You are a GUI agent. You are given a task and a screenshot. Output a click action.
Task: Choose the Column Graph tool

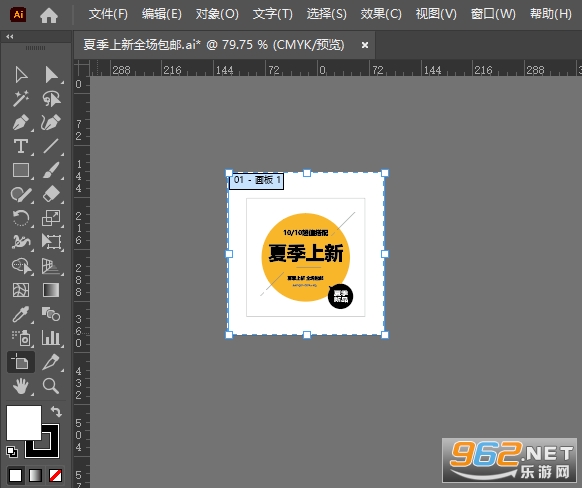tap(51, 338)
